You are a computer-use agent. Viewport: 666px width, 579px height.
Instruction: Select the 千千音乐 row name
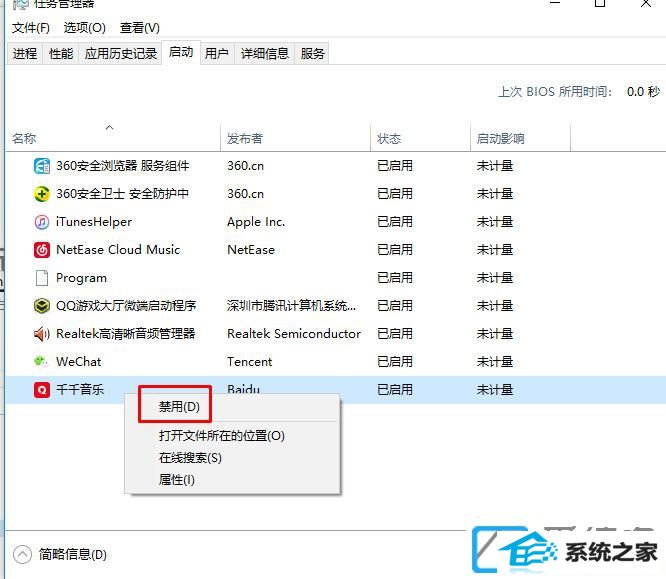click(x=80, y=390)
